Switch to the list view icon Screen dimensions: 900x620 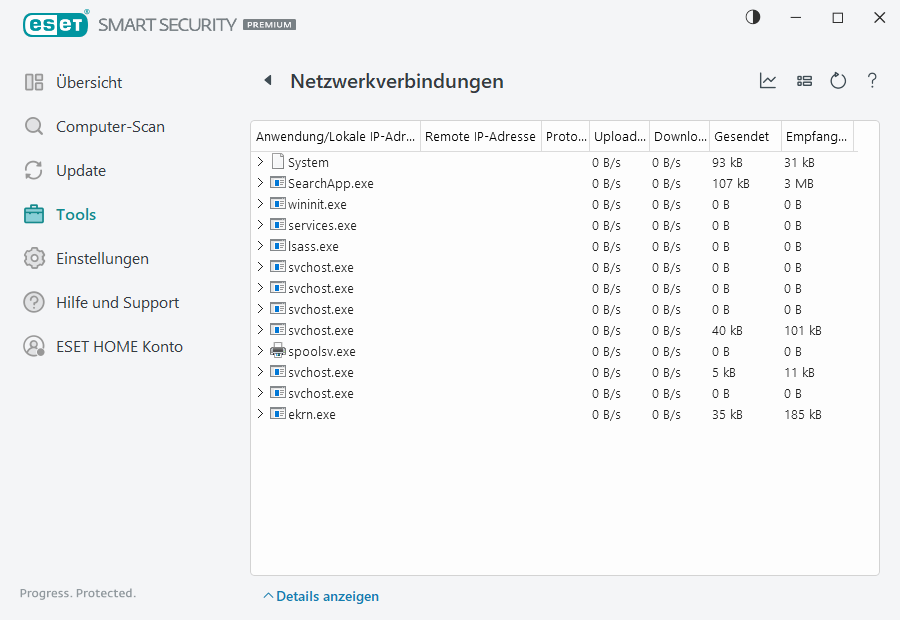coord(804,81)
